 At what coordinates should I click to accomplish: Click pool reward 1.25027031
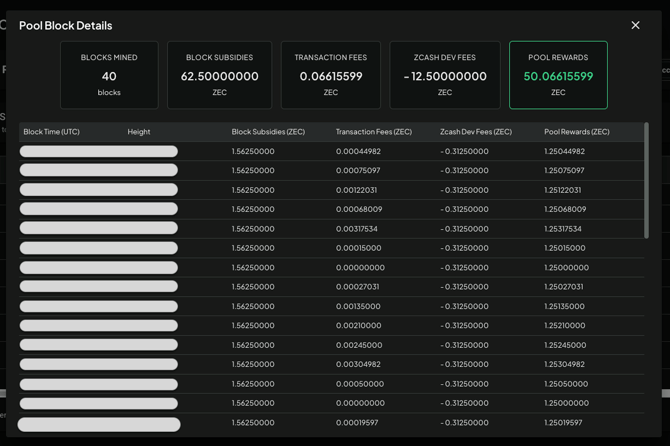[564, 287]
